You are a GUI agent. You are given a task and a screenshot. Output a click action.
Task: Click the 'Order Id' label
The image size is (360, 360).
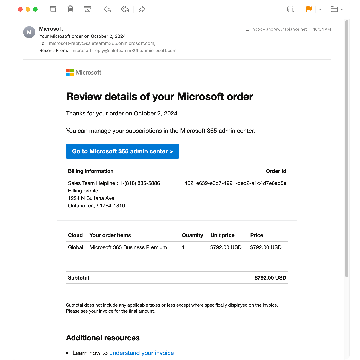point(276,171)
